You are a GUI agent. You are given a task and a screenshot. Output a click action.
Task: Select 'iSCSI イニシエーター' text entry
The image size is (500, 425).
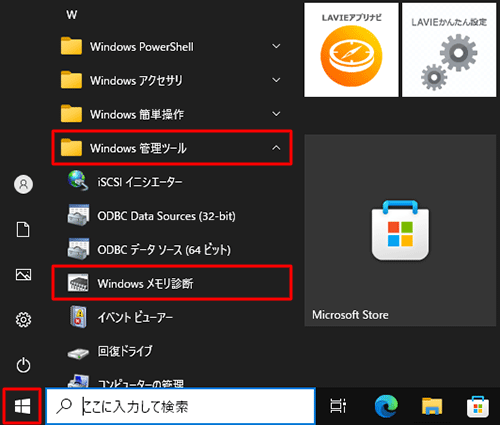[x=140, y=182]
